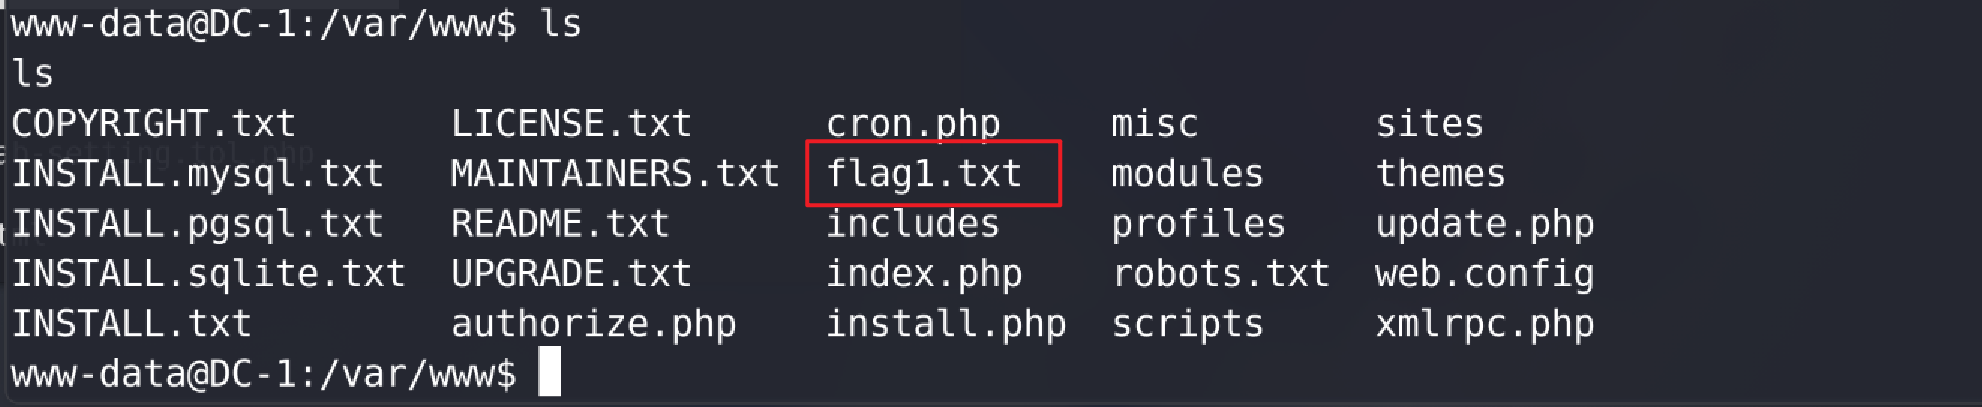Select the MAINTAINERS.txt entry
The image size is (1982, 407).
pyautogui.click(x=615, y=174)
